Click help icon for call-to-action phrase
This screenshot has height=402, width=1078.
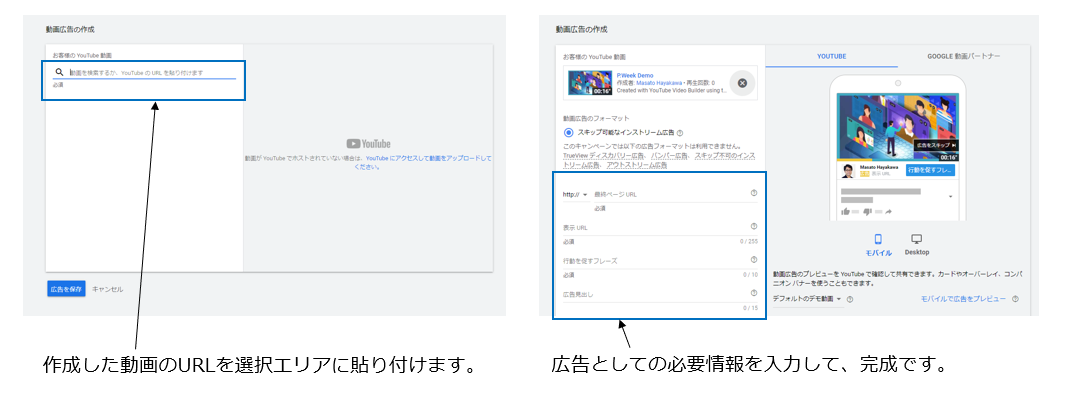click(753, 260)
